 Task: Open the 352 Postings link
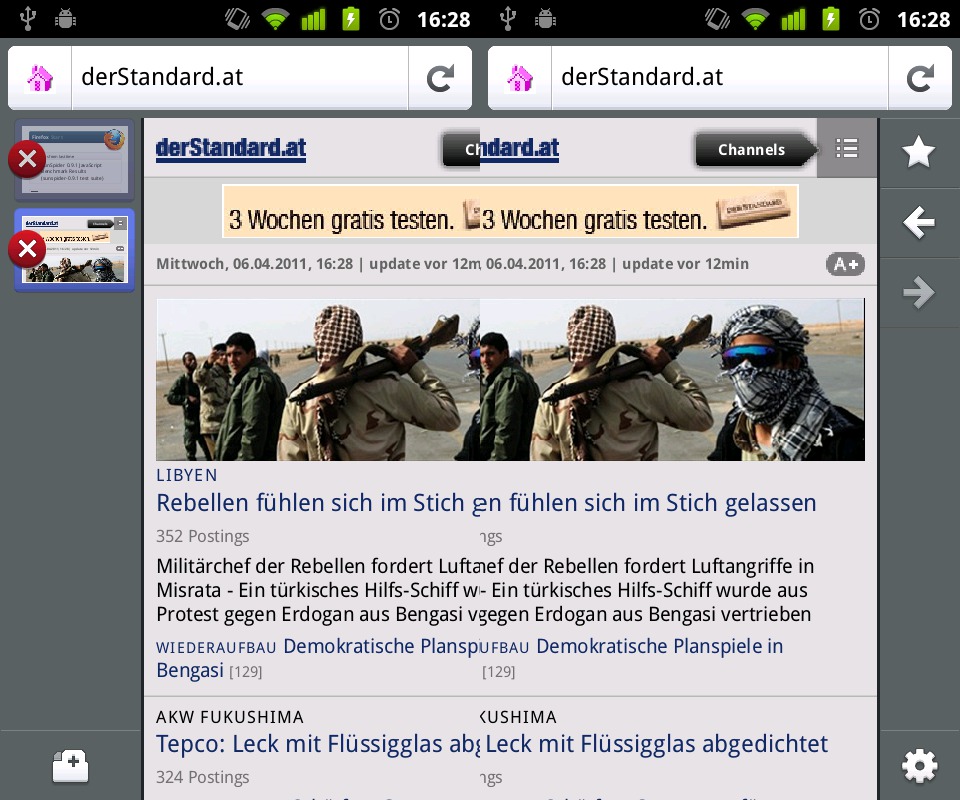203,536
